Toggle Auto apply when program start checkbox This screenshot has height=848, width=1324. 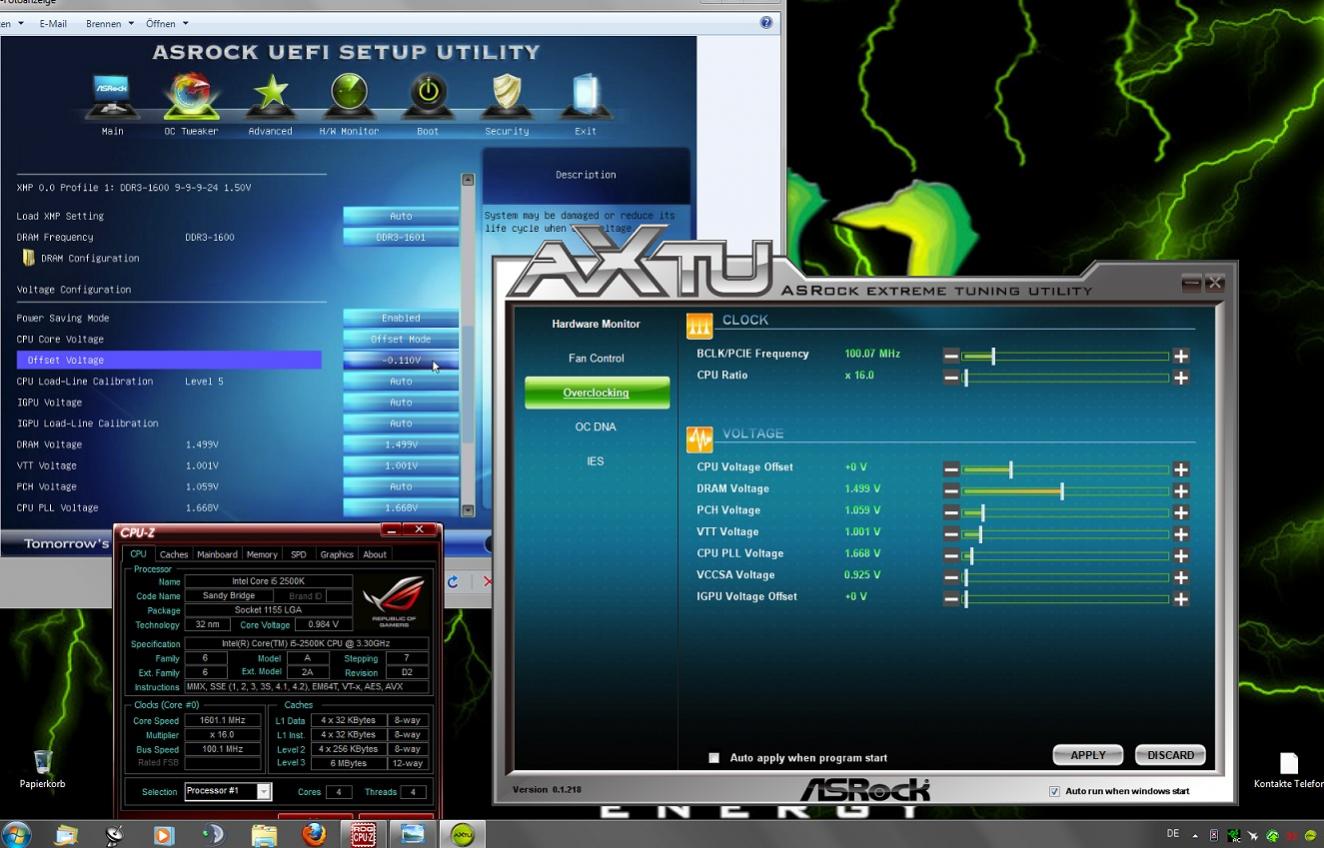tap(714, 758)
